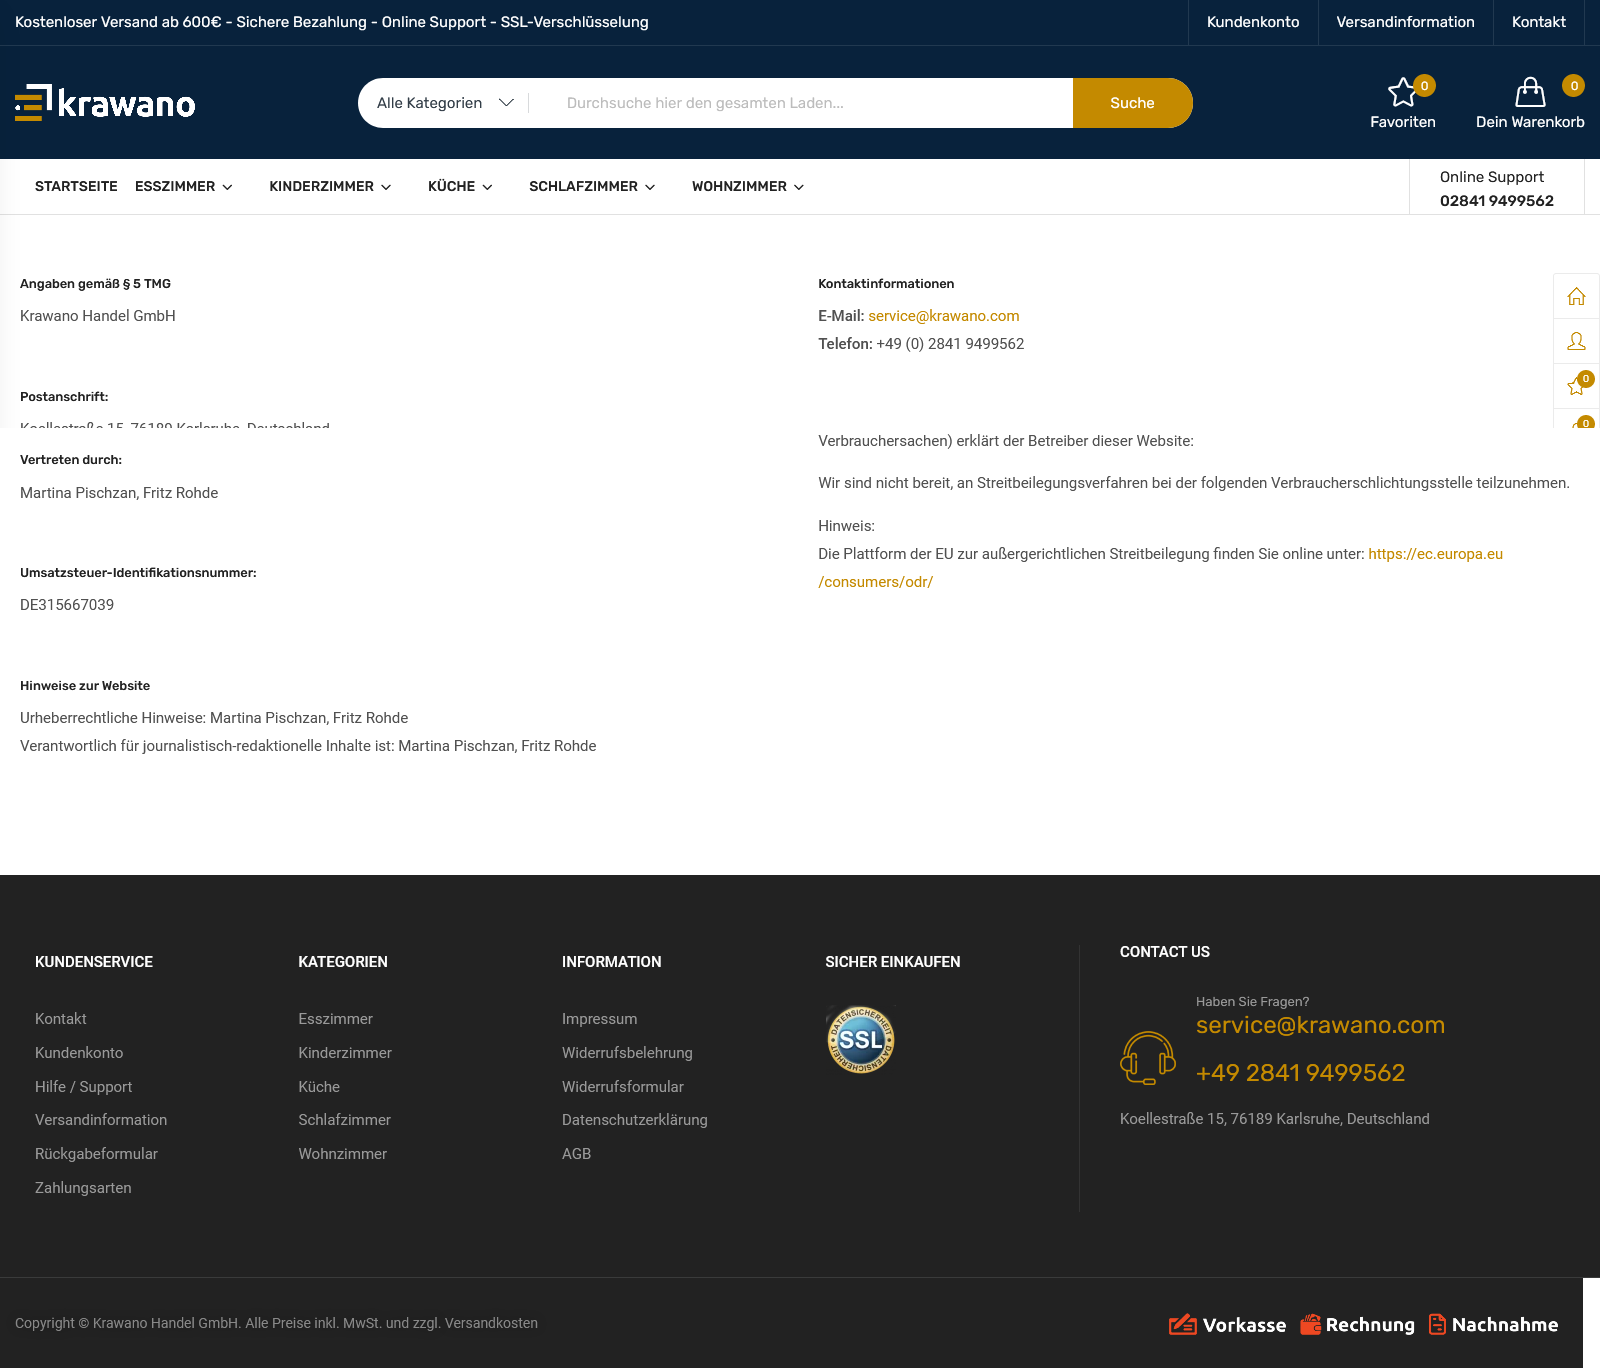Viewport: 1600px width, 1368px height.
Task: Open Hilfe / Support footer link
Action: click(83, 1087)
